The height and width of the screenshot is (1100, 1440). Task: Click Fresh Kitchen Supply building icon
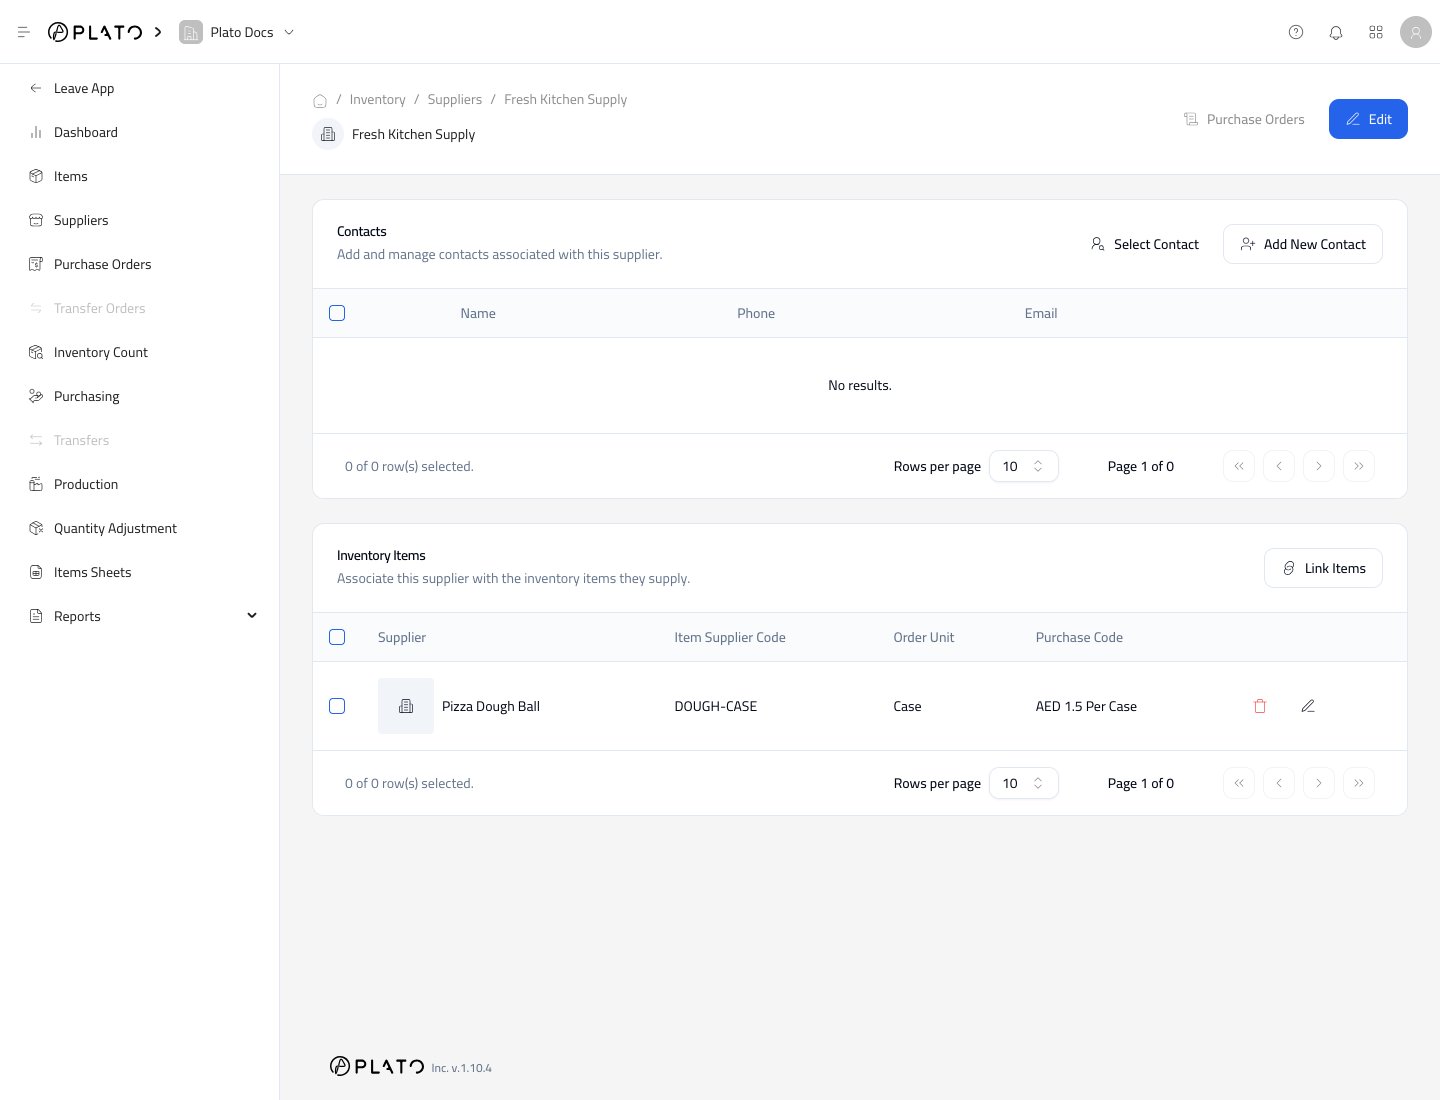coord(328,134)
